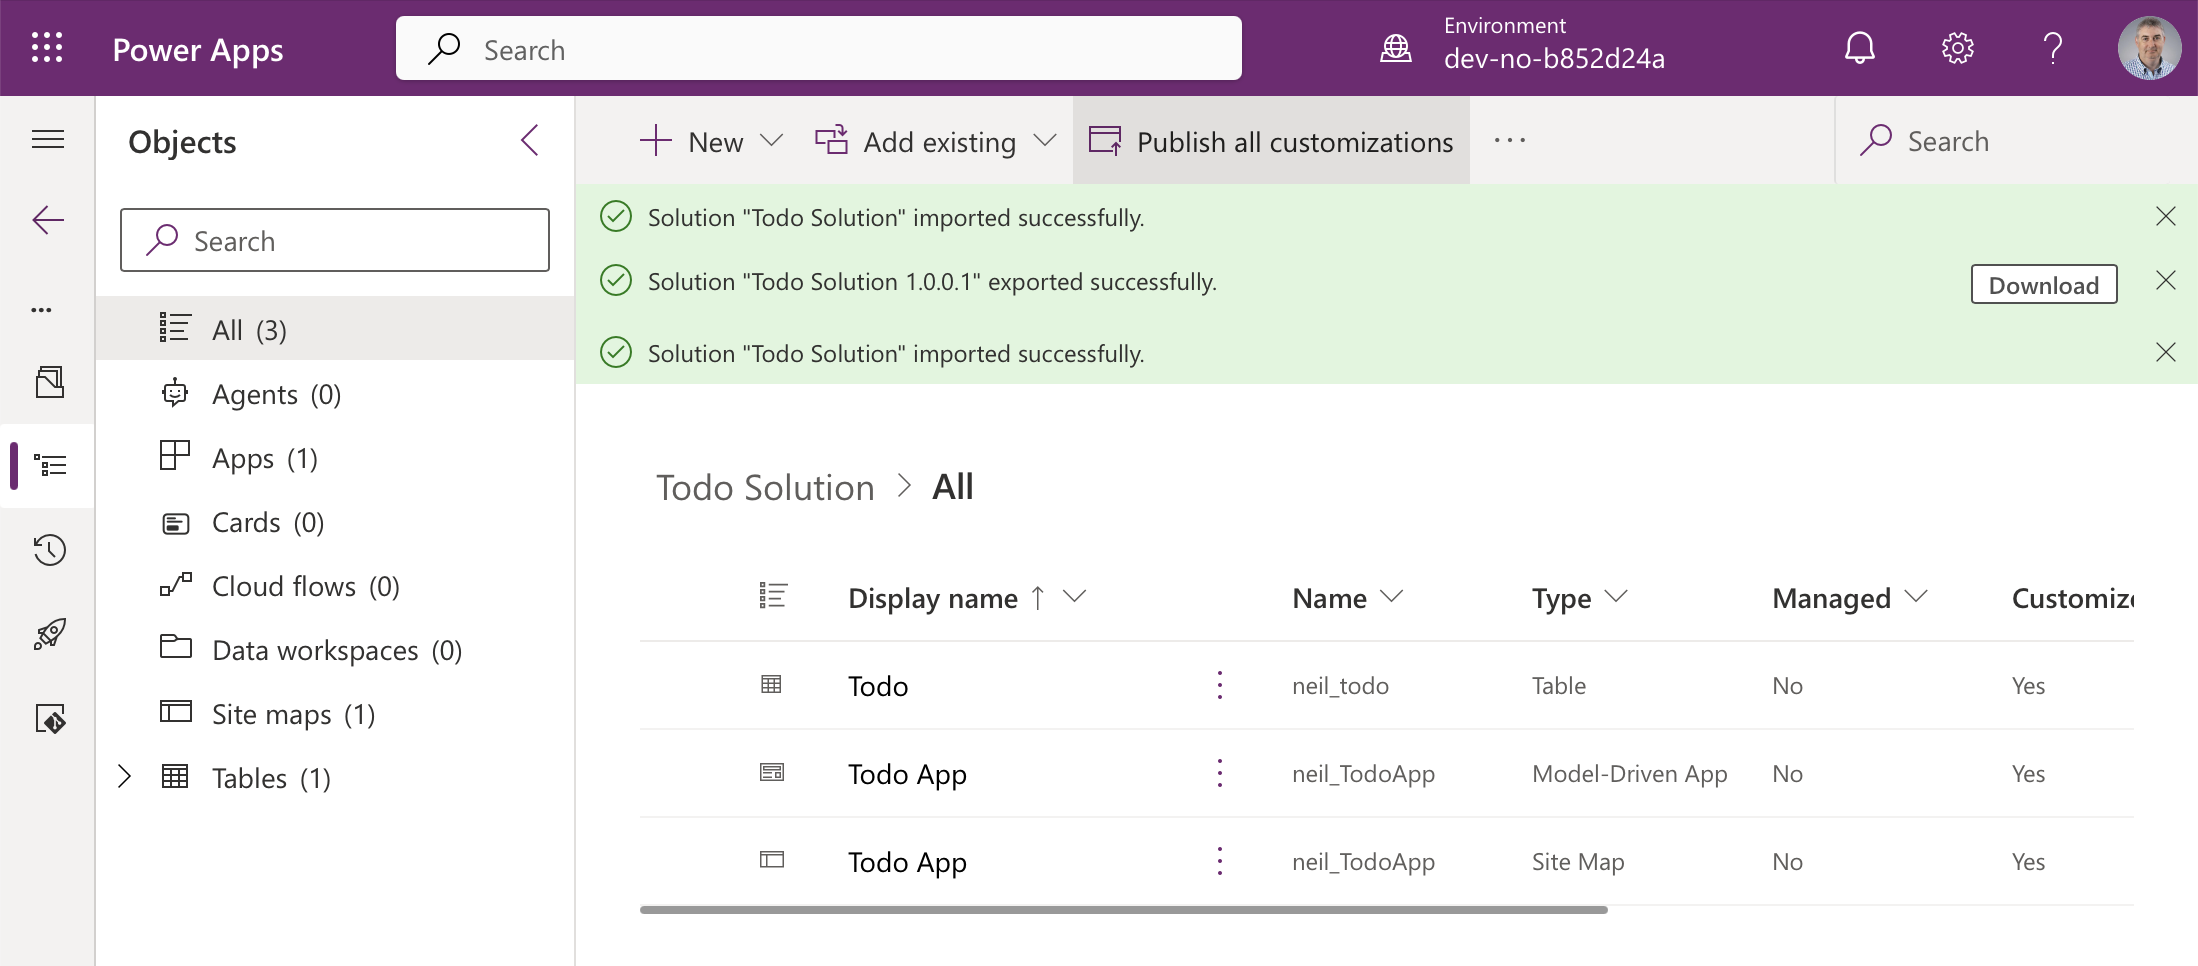The height and width of the screenshot is (966, 2198).
Task: Collapse the Objects panel with chevron
Action: (x=530, y=141)
